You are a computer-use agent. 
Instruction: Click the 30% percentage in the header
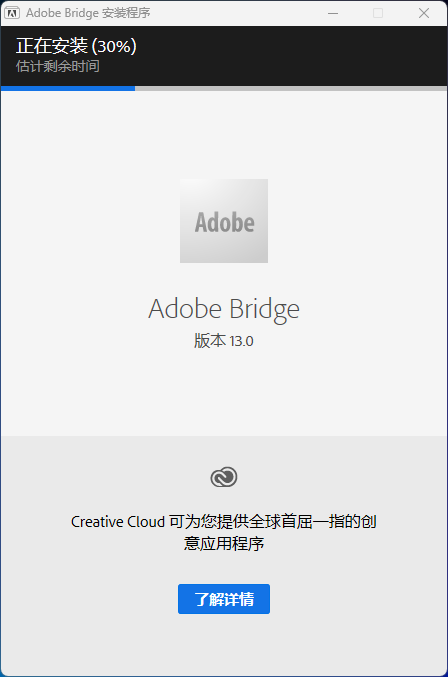click(x=114, y=46)
